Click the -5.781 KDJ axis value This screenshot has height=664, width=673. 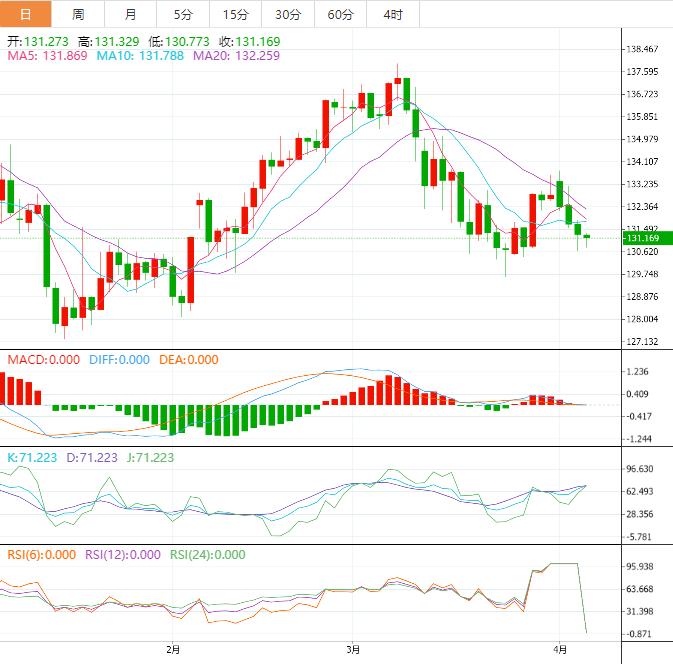(639, 537)
